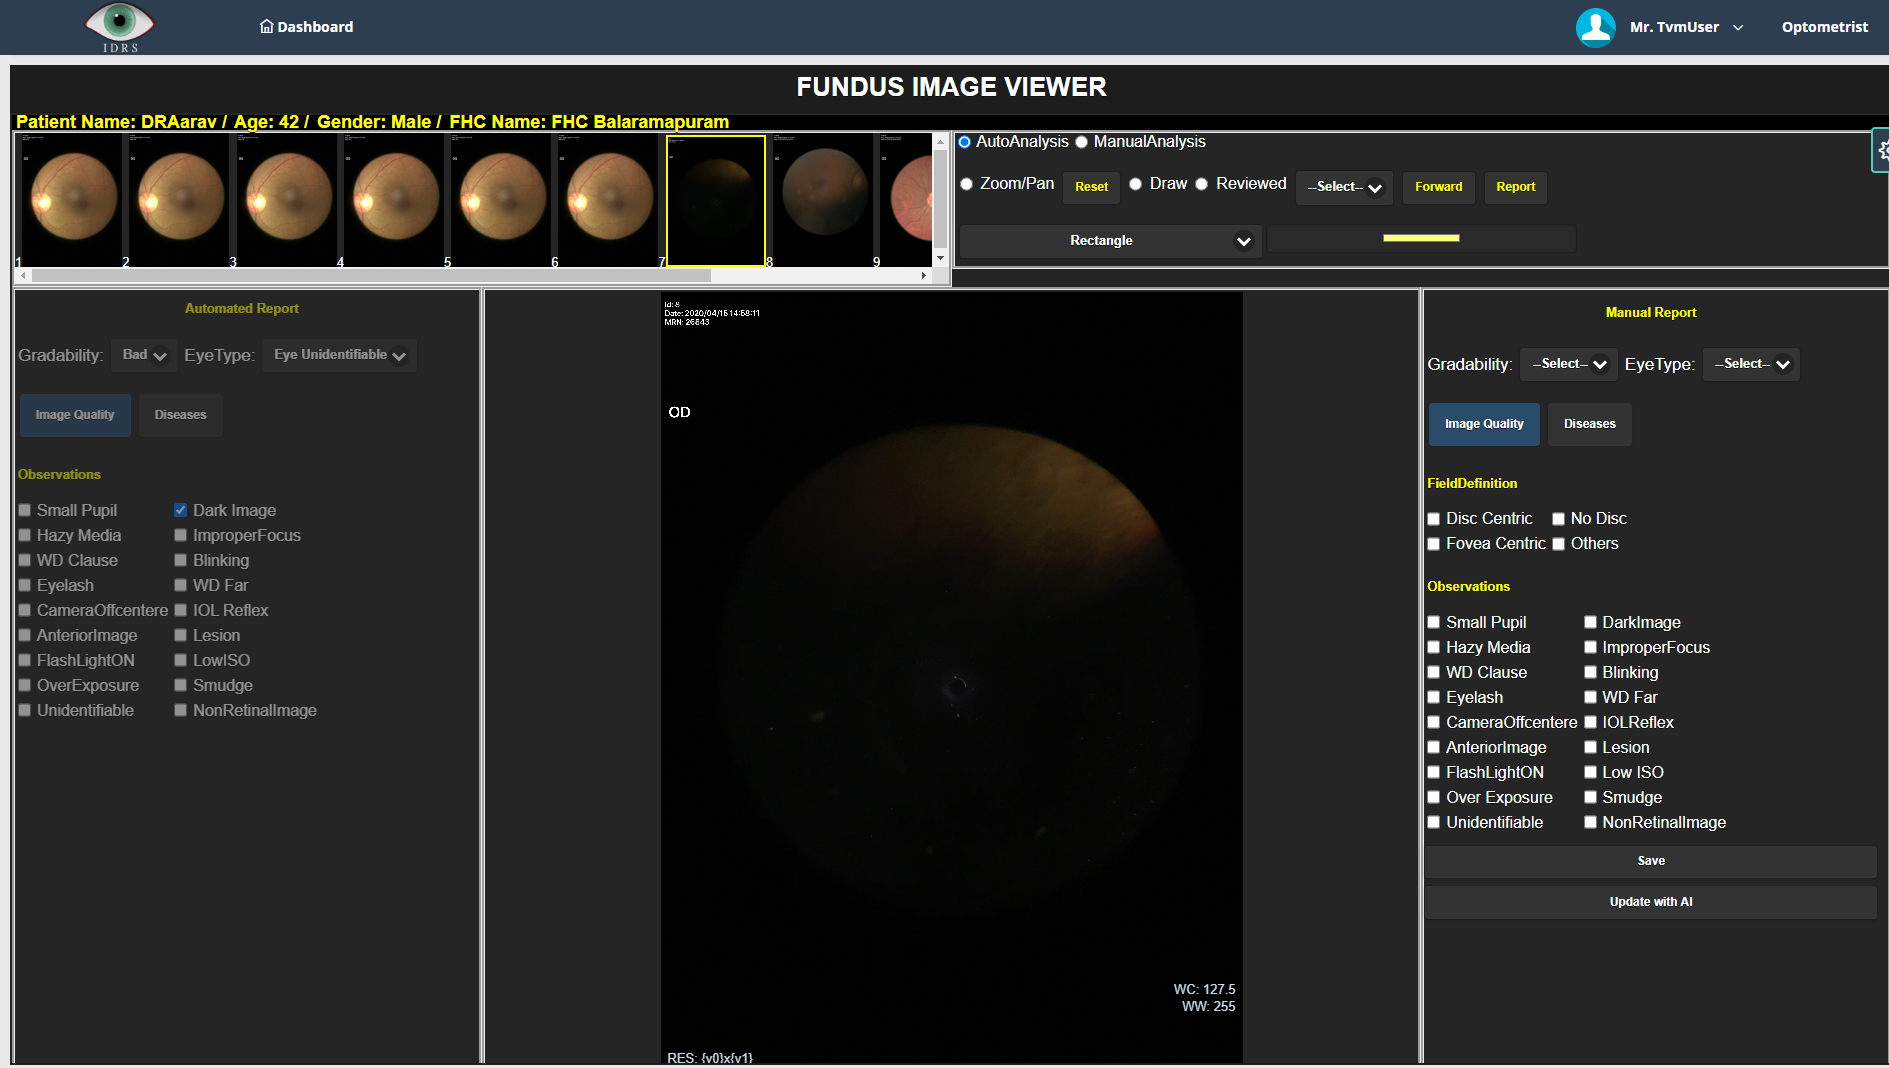Viewport: 1889px width, 1068px height.
Task: Check manual Smudge observation
Action: [x=1590, y=797]
